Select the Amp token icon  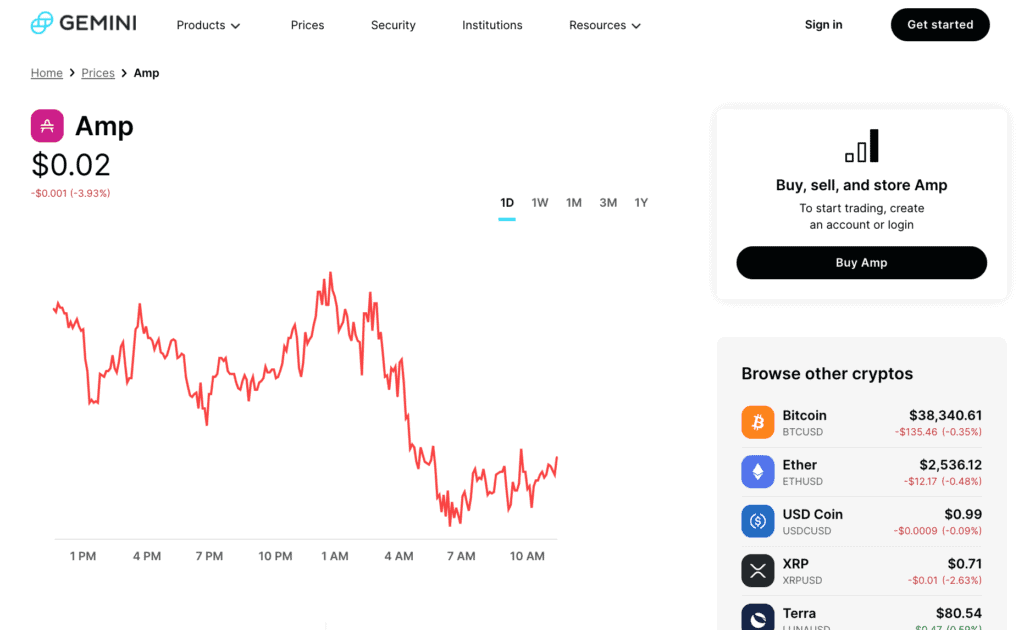pos(46,125)
